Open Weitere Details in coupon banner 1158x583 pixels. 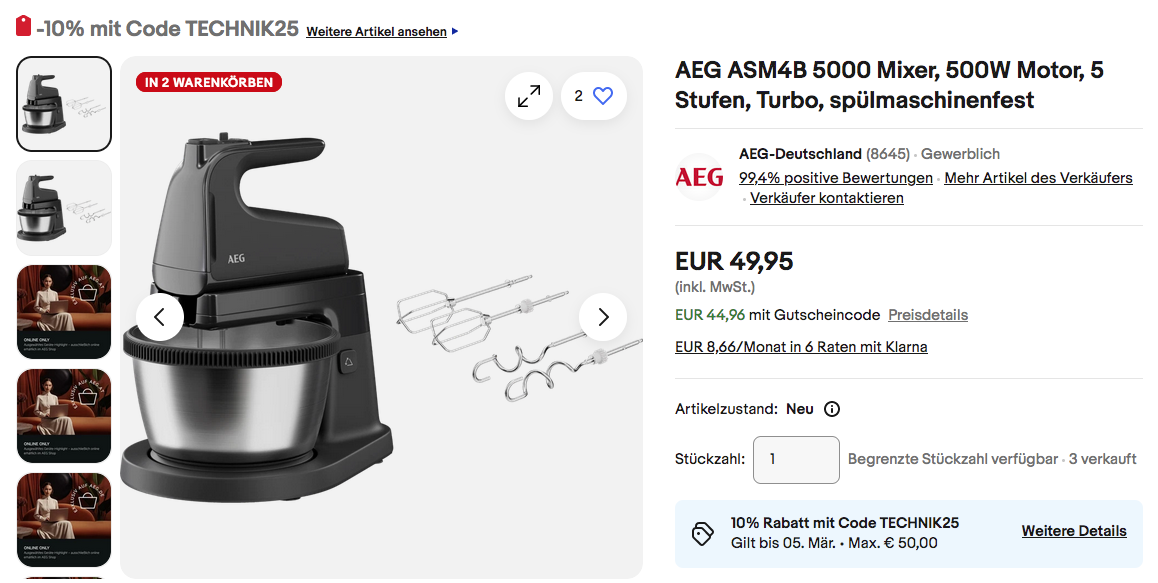(x=1074, y=531)
